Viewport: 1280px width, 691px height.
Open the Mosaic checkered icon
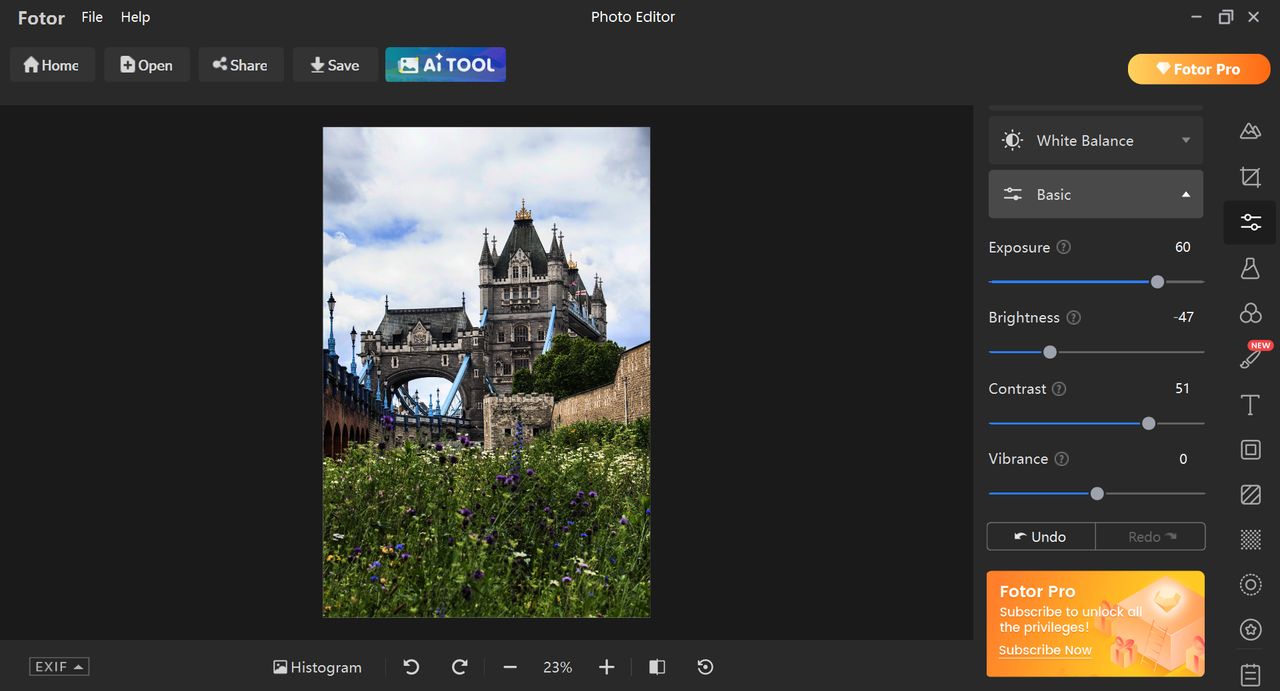[1250, 540]
